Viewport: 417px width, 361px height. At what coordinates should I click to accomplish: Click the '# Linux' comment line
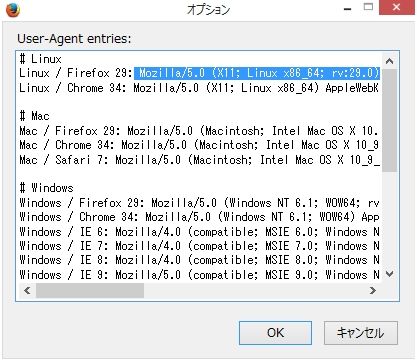pos(40,59)
